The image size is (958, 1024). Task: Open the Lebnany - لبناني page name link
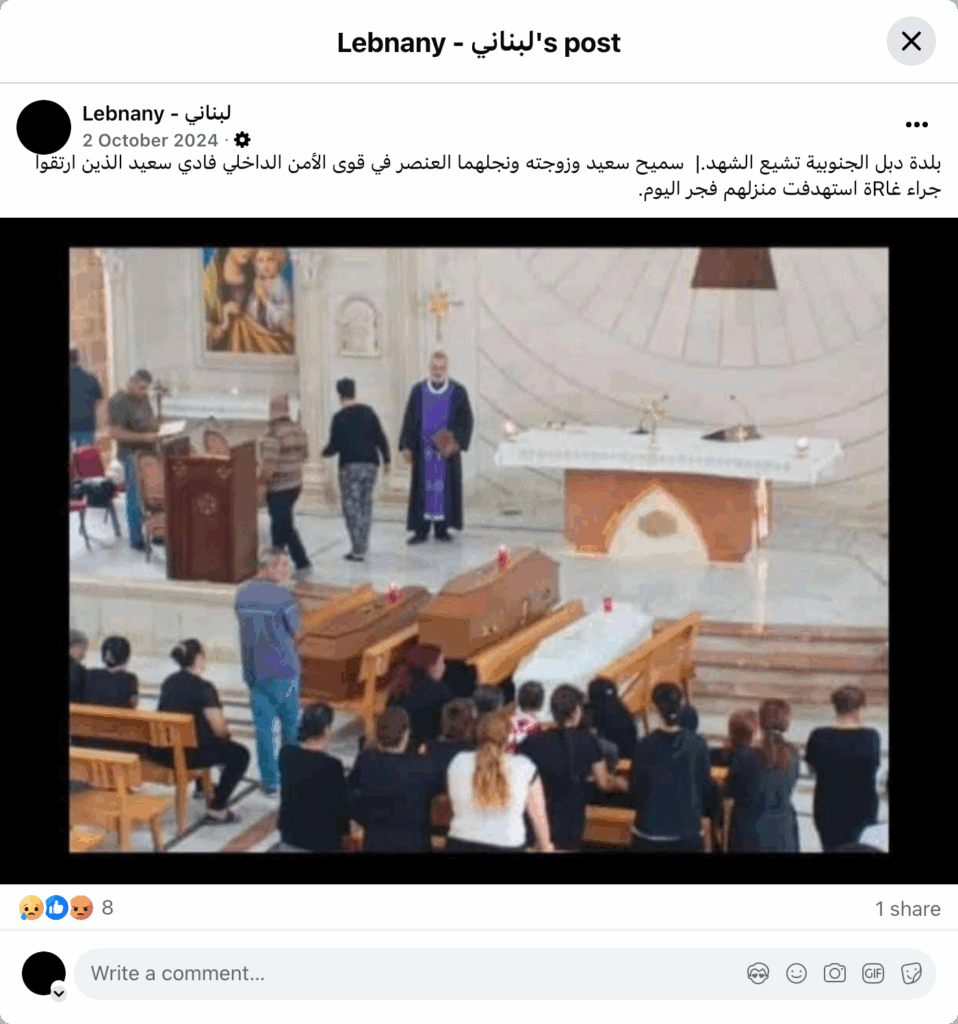pyautogui.click(x=157, y=113)
